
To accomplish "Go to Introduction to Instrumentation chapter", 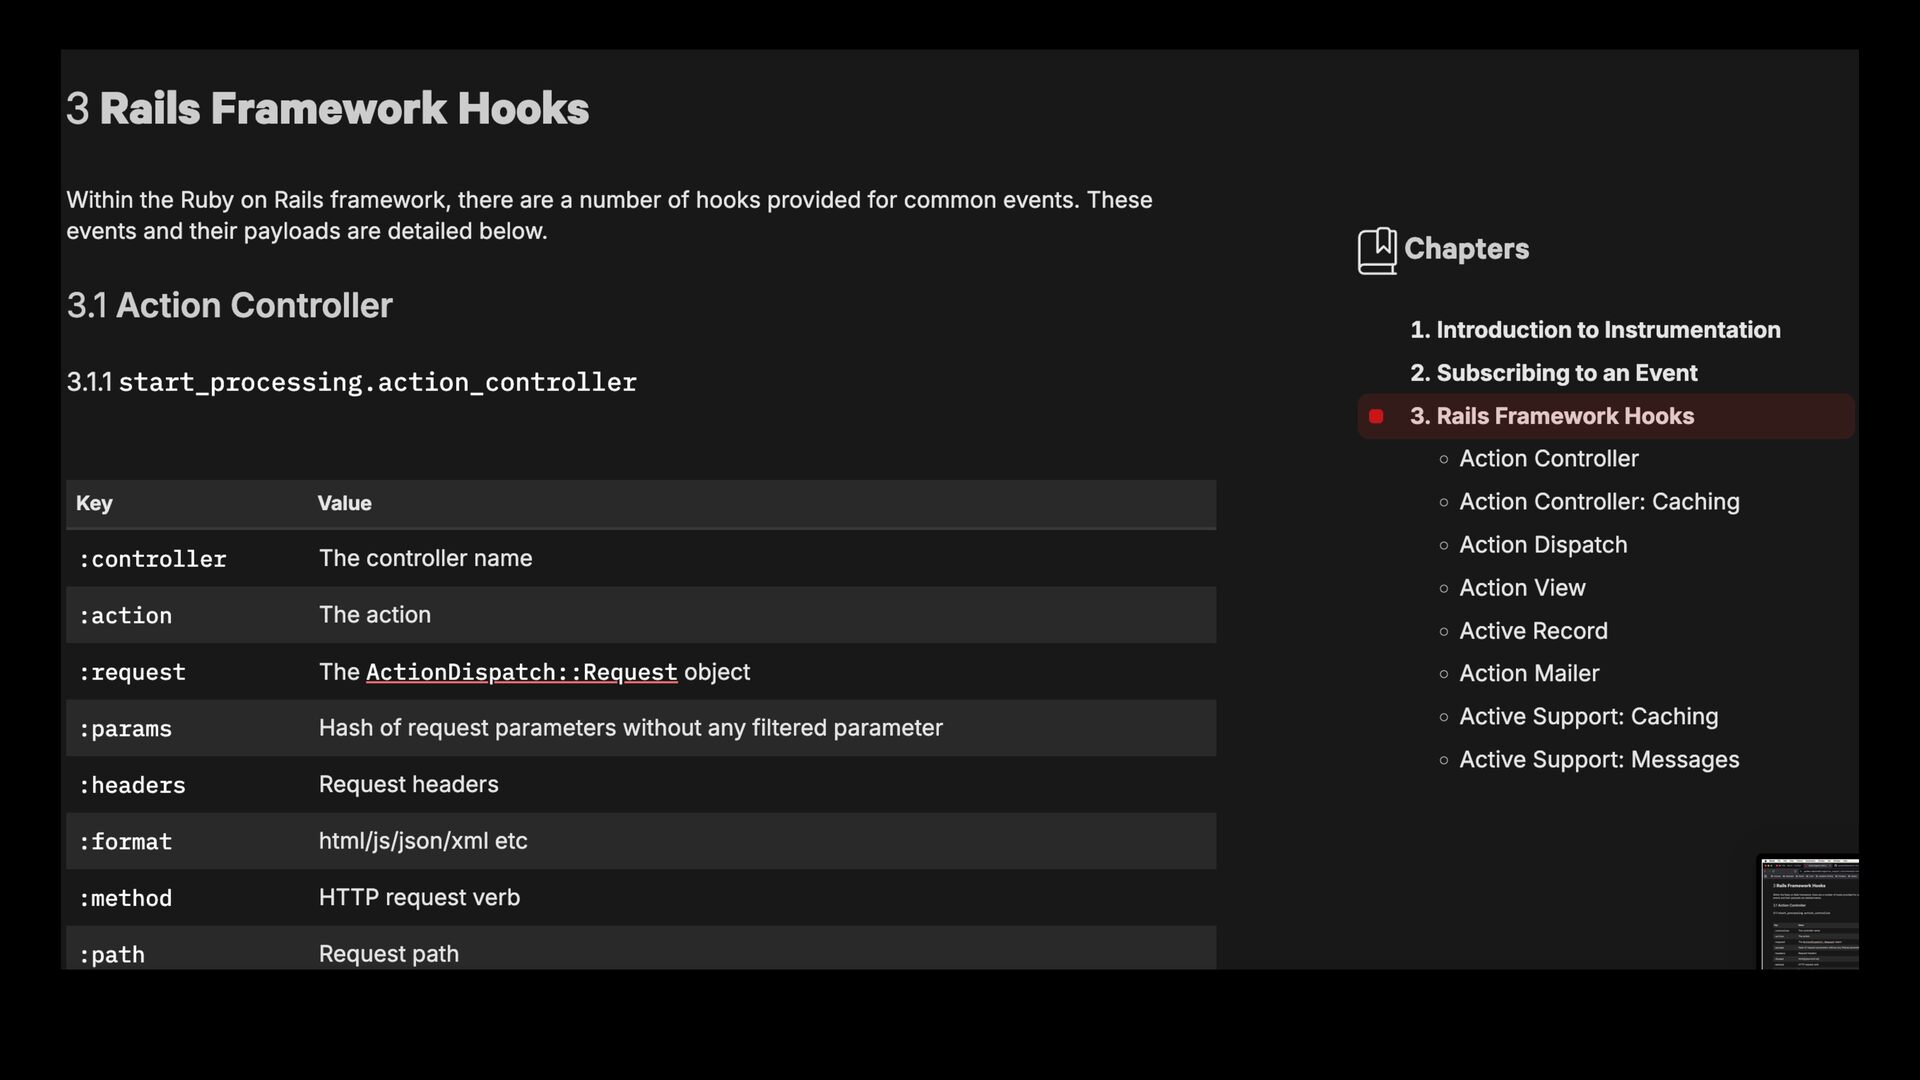I will pos(1594,330).
